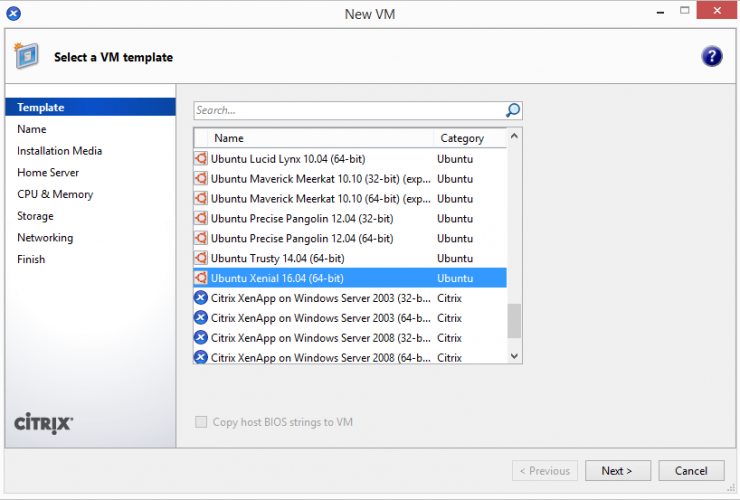Open the CPU & Memory step
This screenshot has height=500, width=740.
click(x=55, y=194)
